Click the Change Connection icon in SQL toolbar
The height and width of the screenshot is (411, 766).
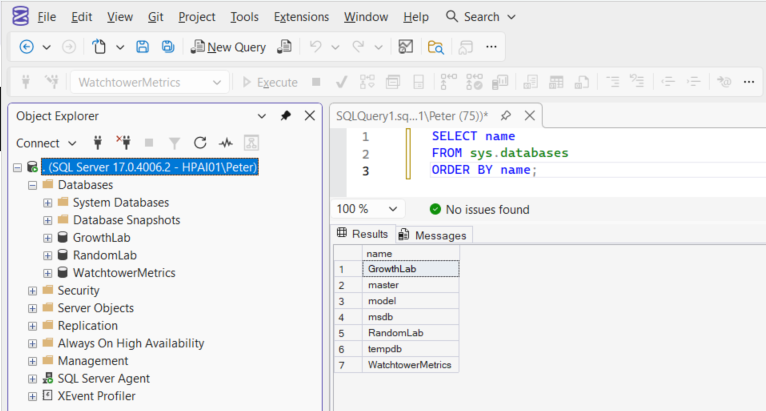[51, 82]
